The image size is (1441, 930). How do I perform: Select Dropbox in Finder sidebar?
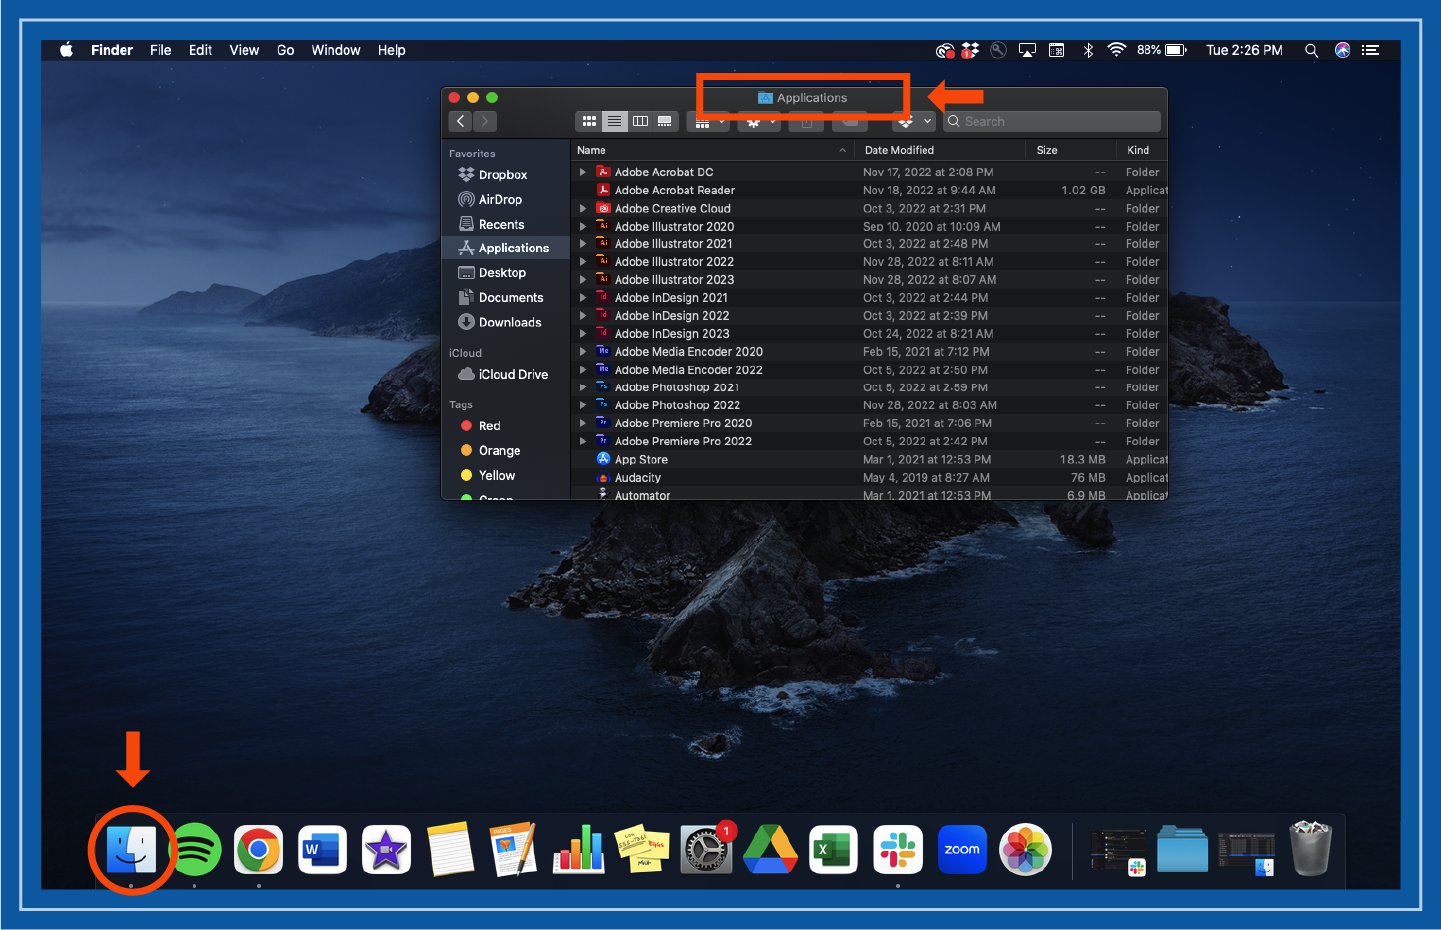click(505, 174)
